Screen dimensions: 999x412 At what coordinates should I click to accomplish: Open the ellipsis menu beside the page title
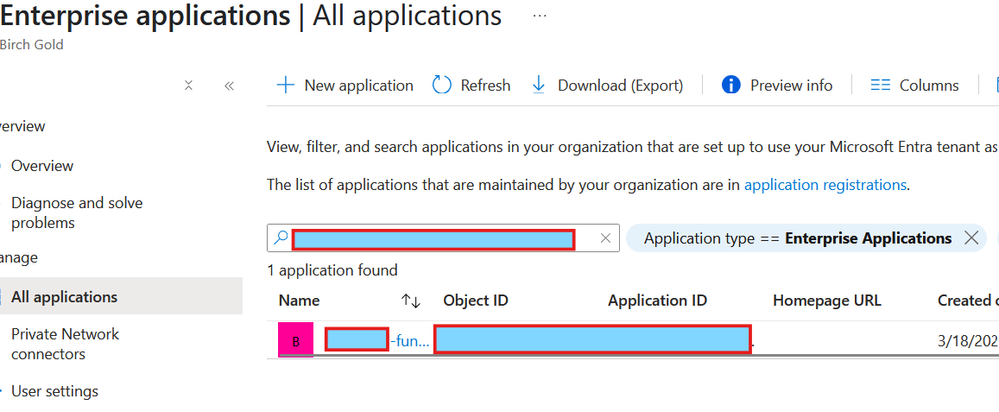[x=540, y=16]
